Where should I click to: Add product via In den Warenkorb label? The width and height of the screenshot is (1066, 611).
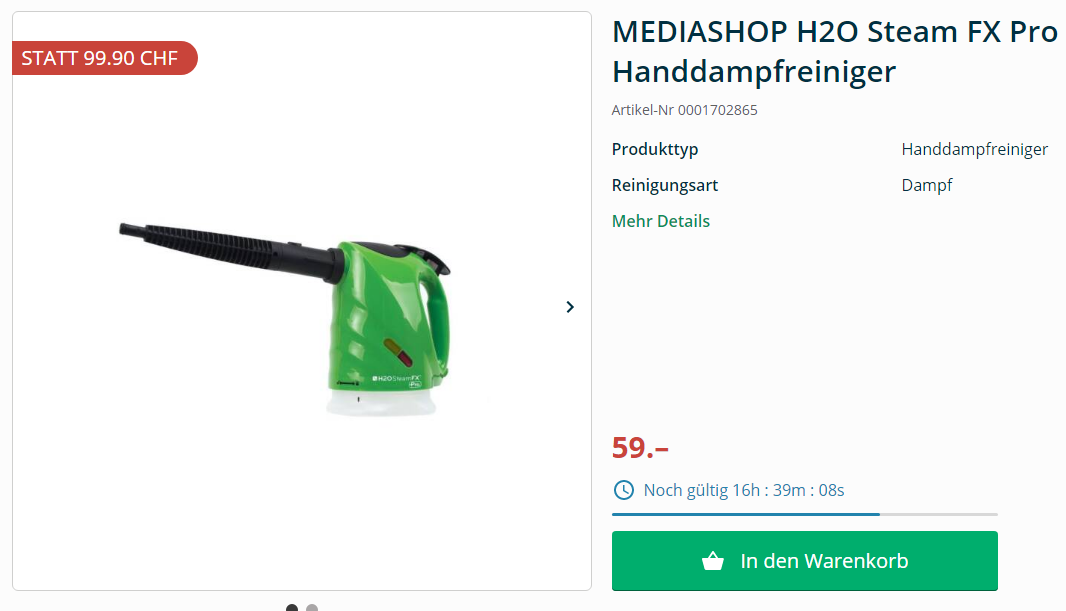coord(824,561)
